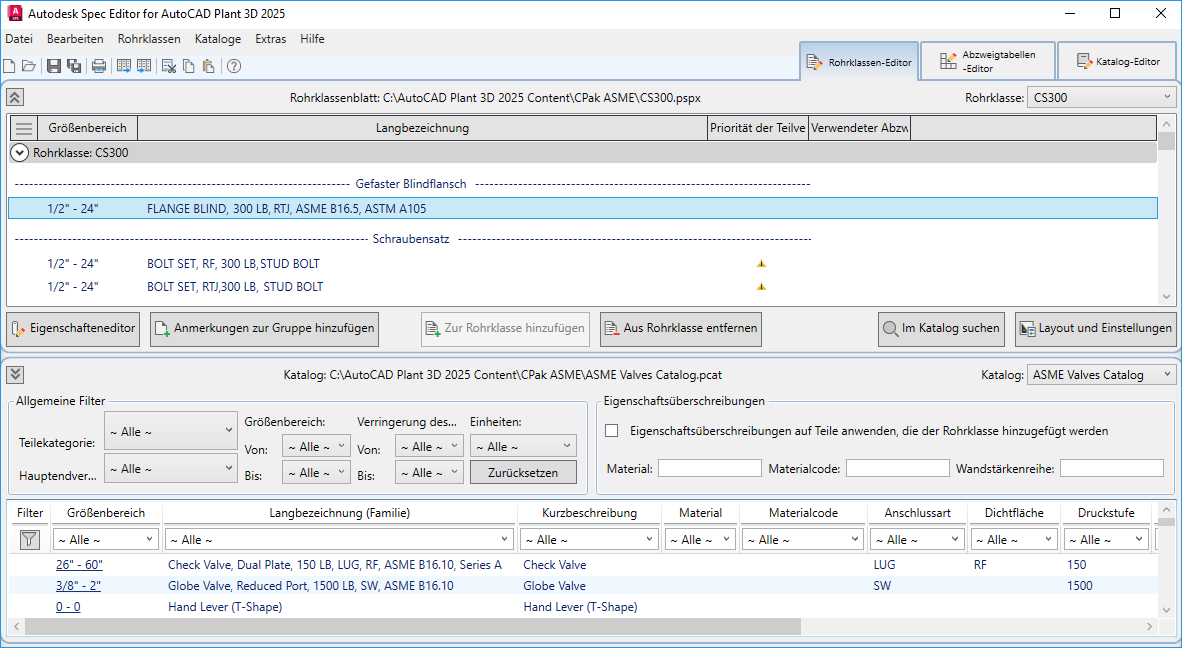
Task: Open Verringerung Von dropdown
Action: 430,446
